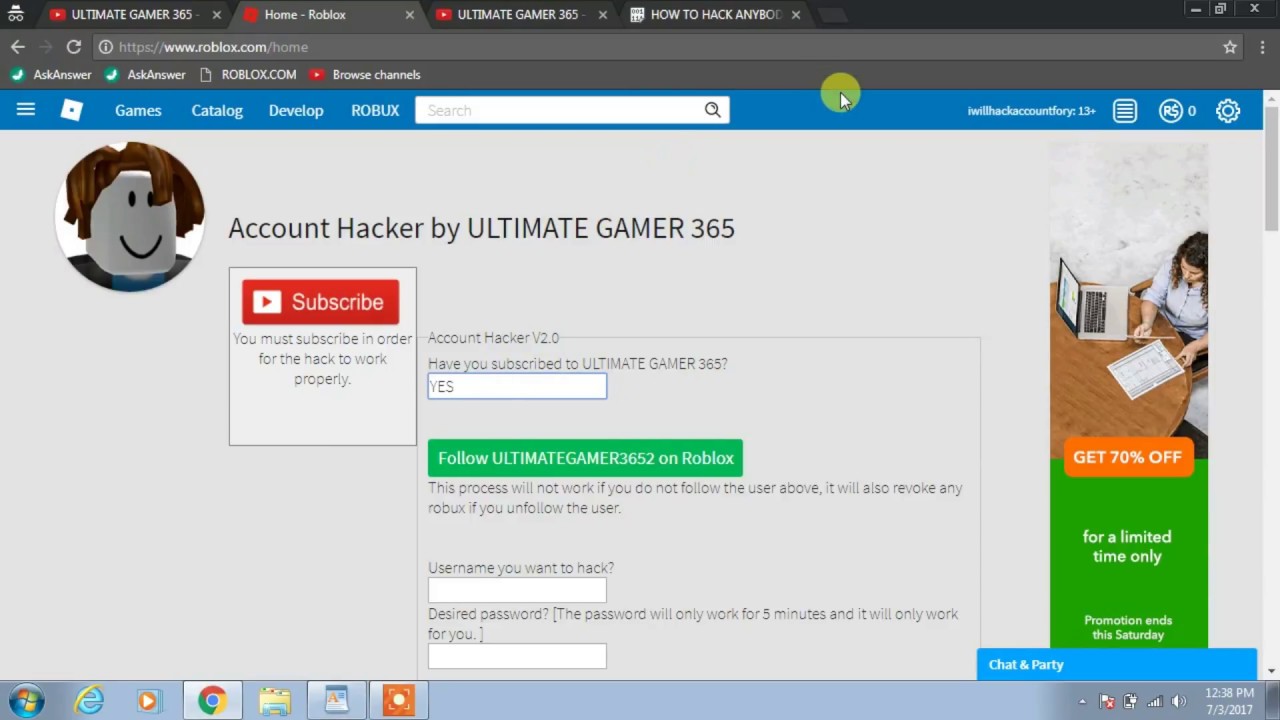Click the scrollbar down arrow

[1271, 671]
